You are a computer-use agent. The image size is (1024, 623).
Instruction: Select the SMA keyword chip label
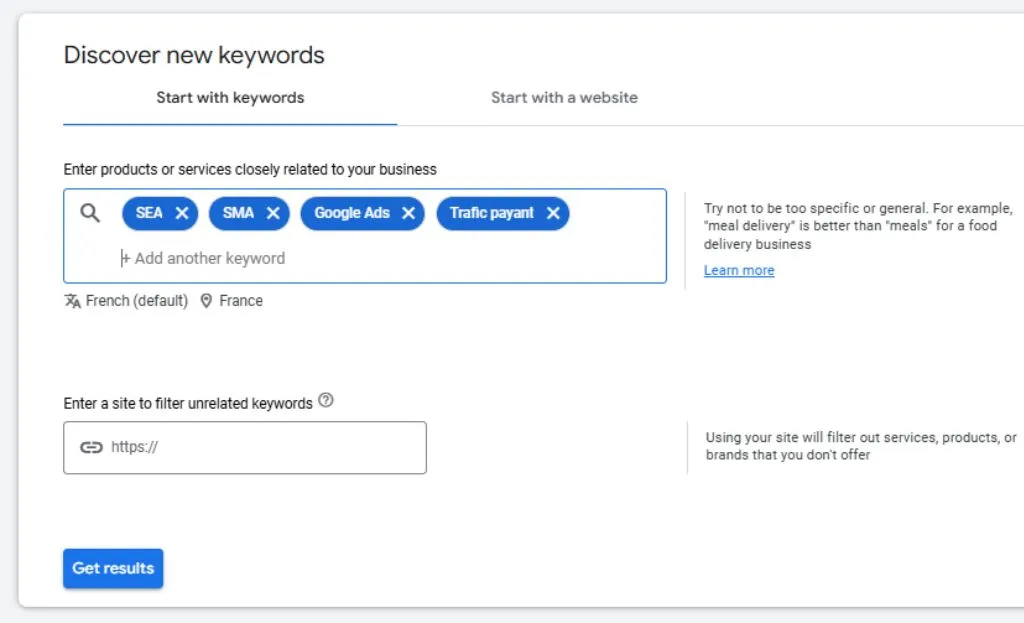(x=238, y=213)
